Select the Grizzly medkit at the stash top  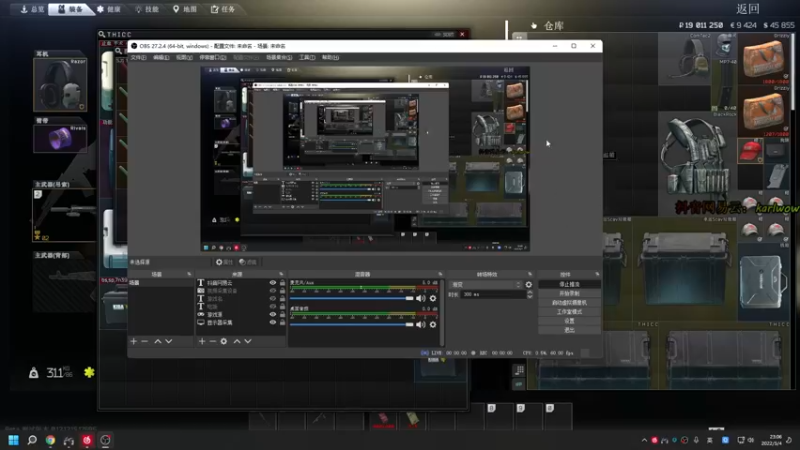[764, 59]
